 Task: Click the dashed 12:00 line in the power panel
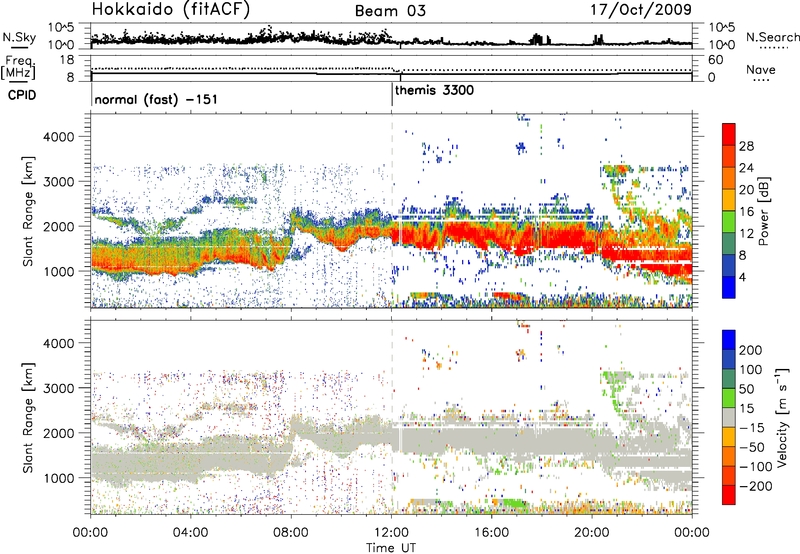pos(392,211)
